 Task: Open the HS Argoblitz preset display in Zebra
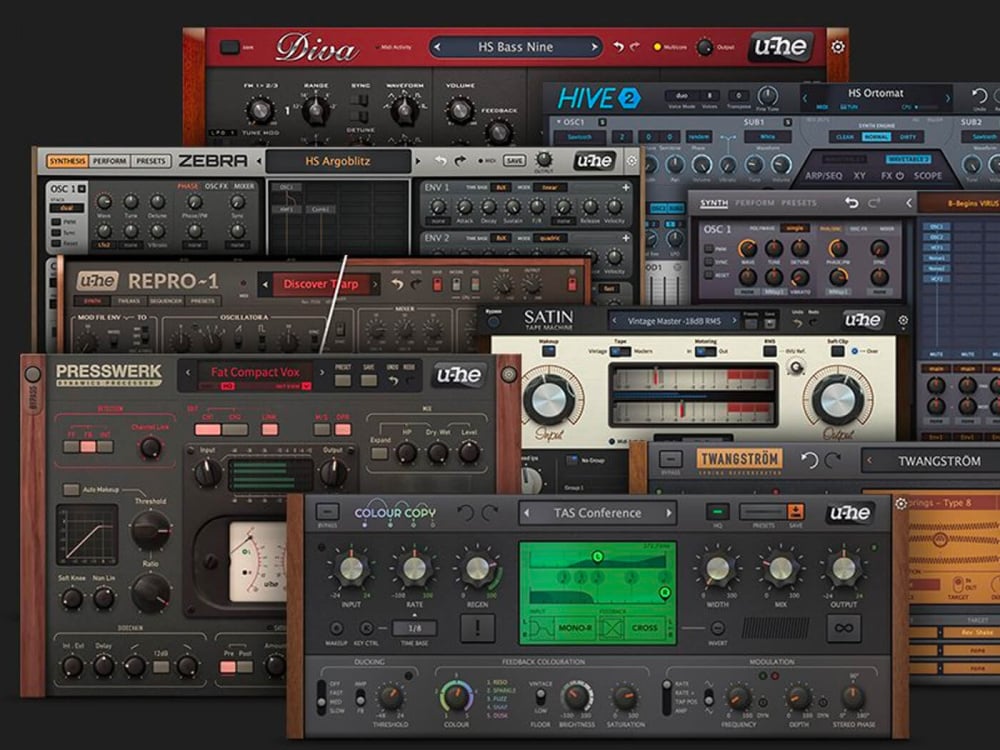coord(338,161)
